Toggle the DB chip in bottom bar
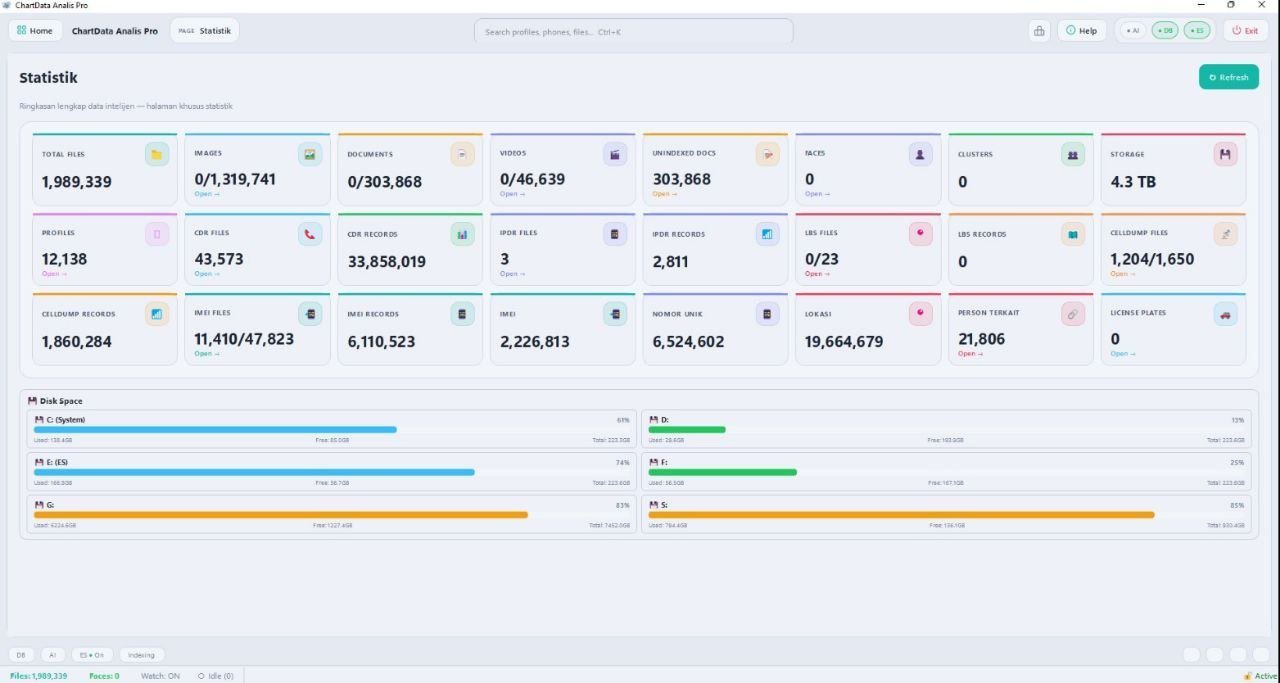 click(21, 655)
